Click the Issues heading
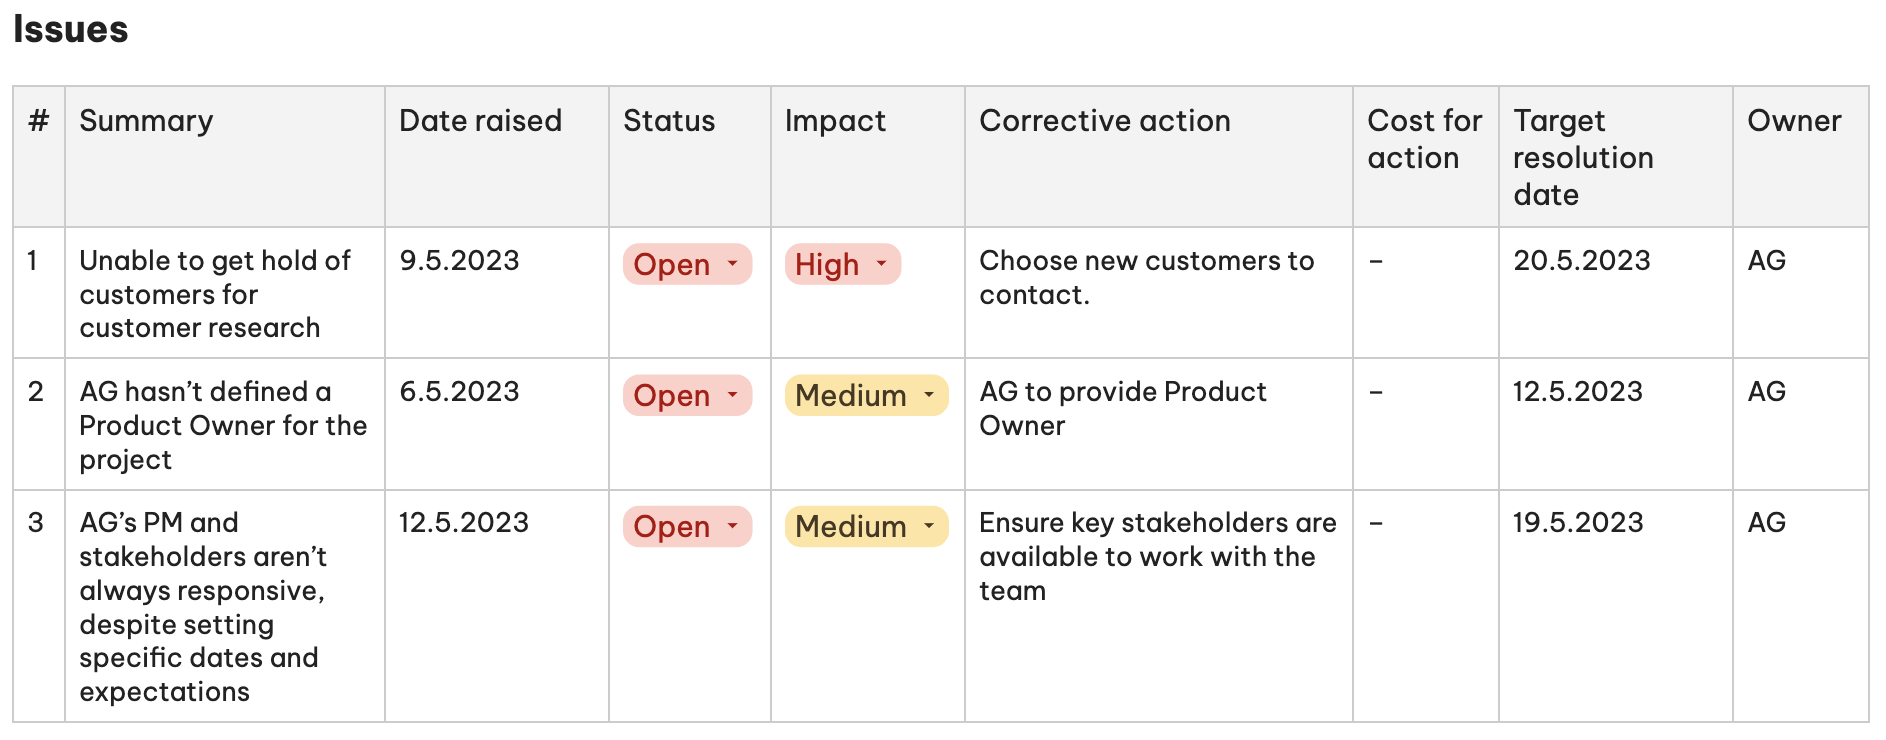The width and height of the screenshot is (1886, 740). [70, 29]
